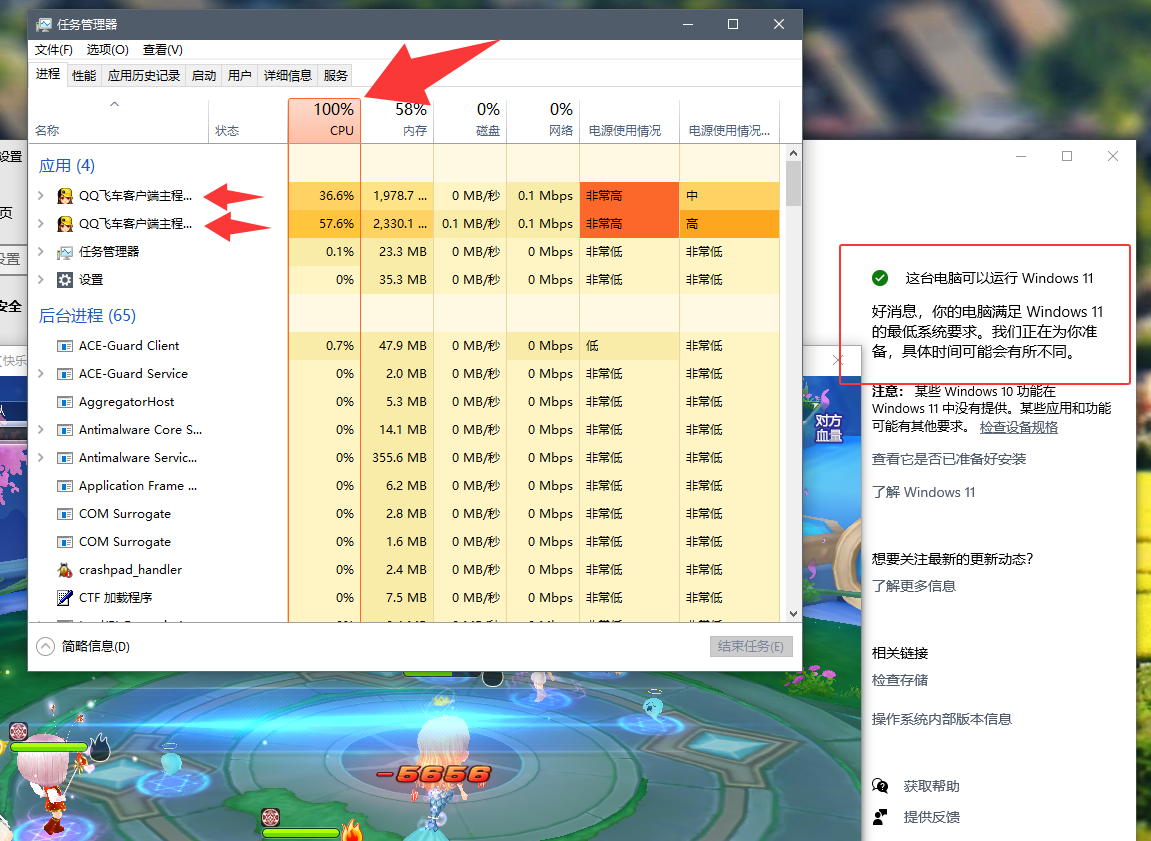Select the 任务管理器 process row icon

(x=65, y=252)
